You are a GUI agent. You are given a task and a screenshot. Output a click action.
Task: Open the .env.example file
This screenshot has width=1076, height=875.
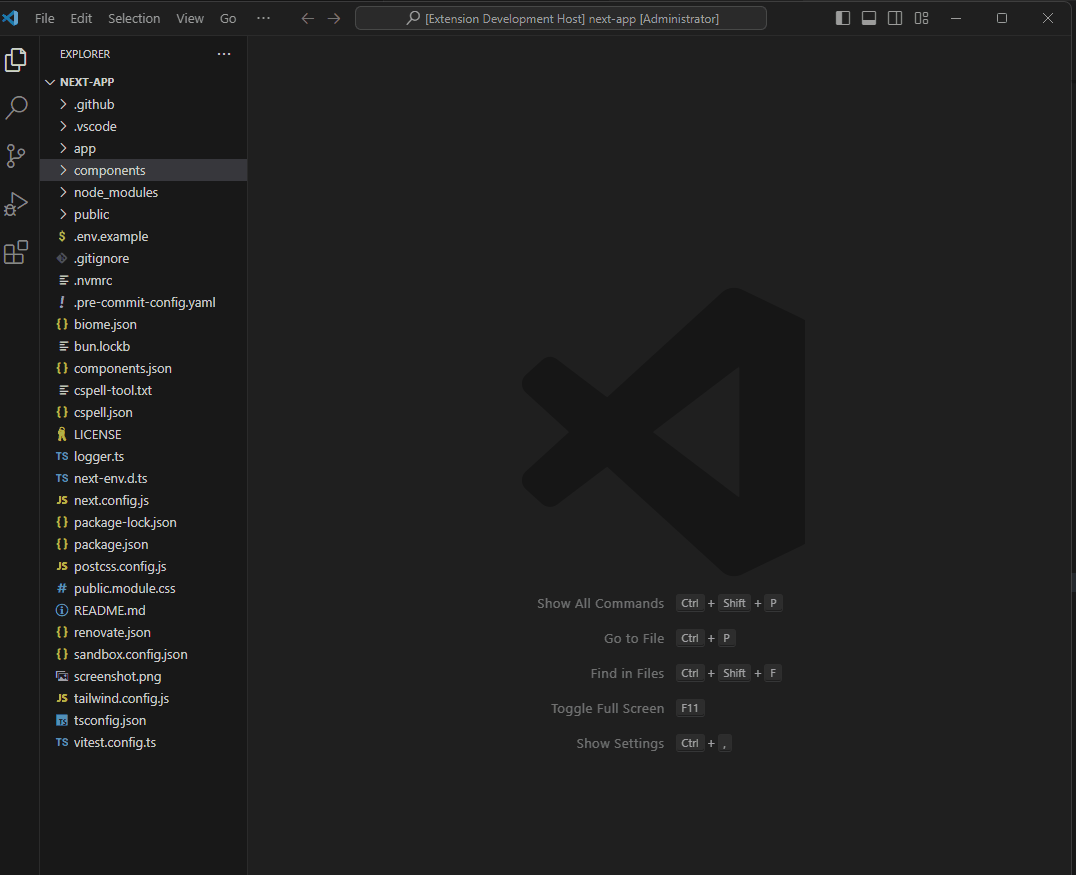[143, 236]
